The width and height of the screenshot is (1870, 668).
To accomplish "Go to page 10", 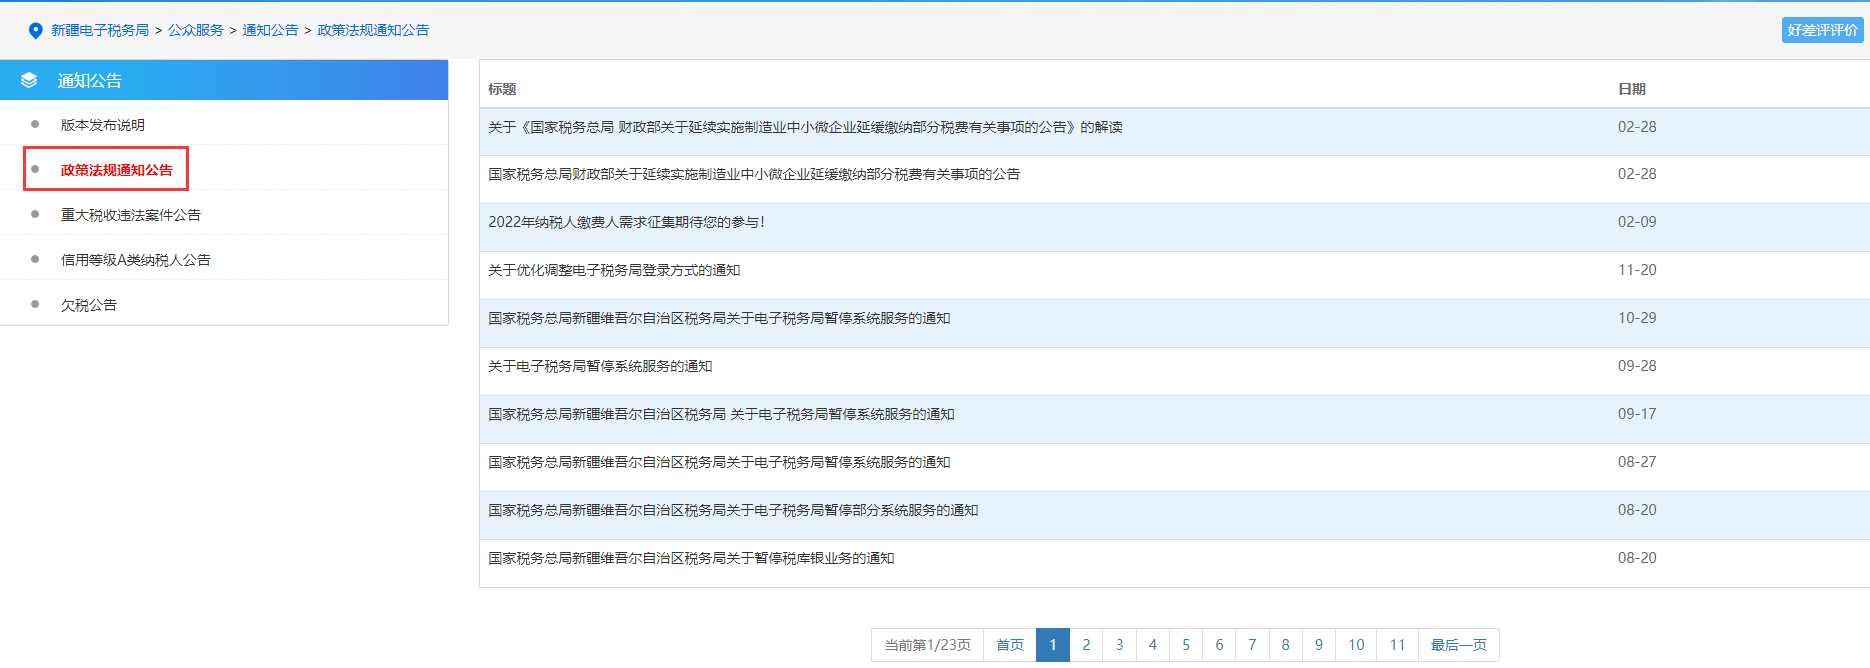I will 1356,645.
